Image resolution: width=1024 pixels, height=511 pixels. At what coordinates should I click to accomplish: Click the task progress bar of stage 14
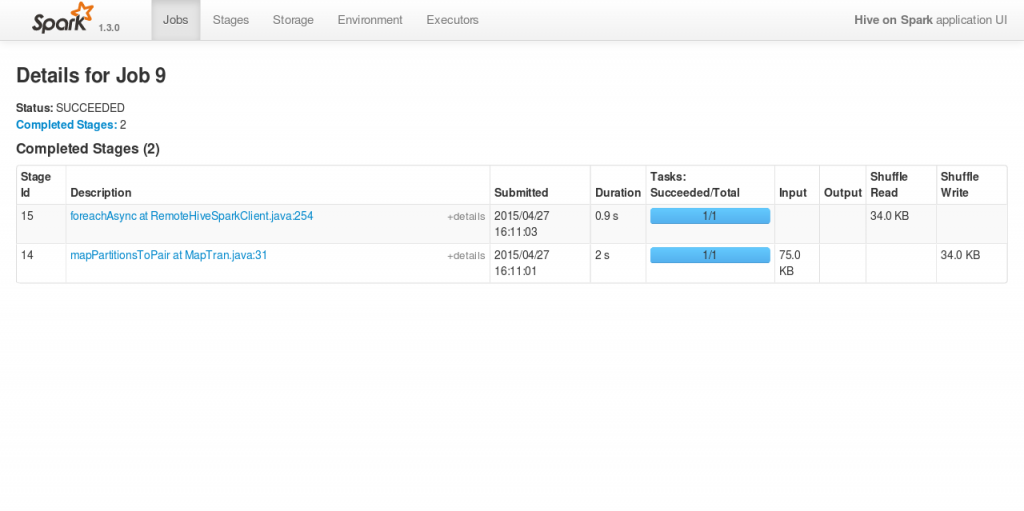[x=710, y=256]
